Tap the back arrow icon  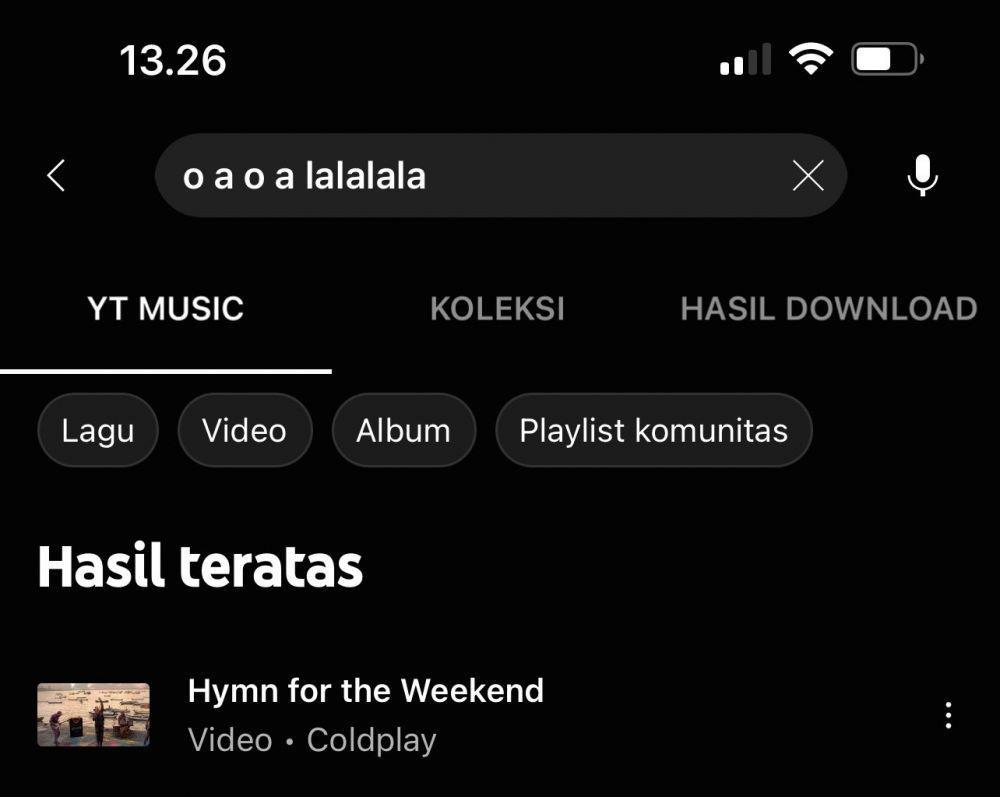pos(56,175)
